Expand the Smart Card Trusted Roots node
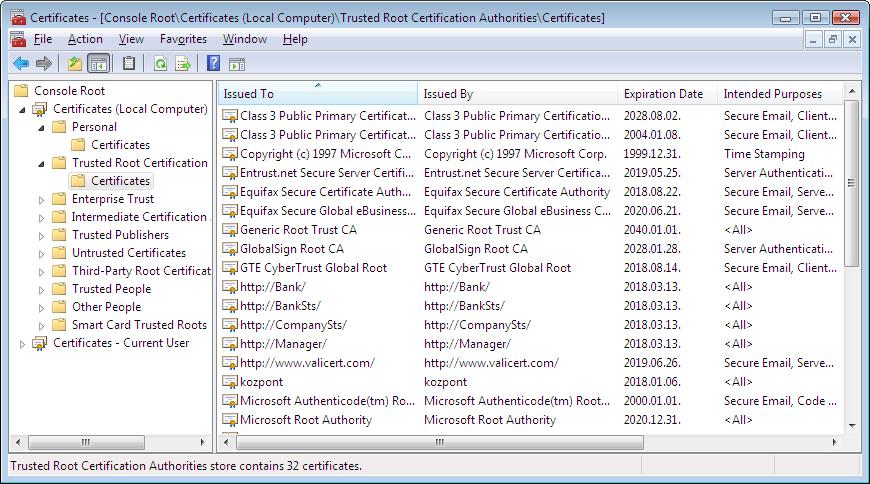This screenshot has height=484, width=870. click(41, 326)
